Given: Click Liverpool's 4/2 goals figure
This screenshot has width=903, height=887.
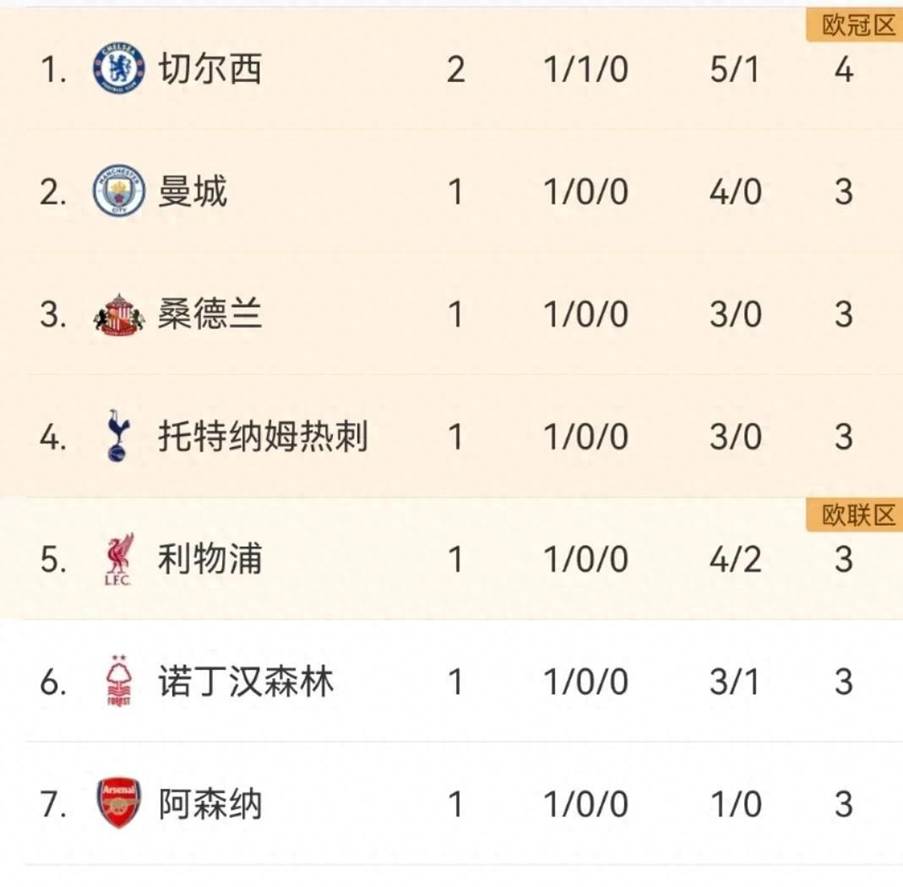Looking at the screenshot, I should pos(734,560).
